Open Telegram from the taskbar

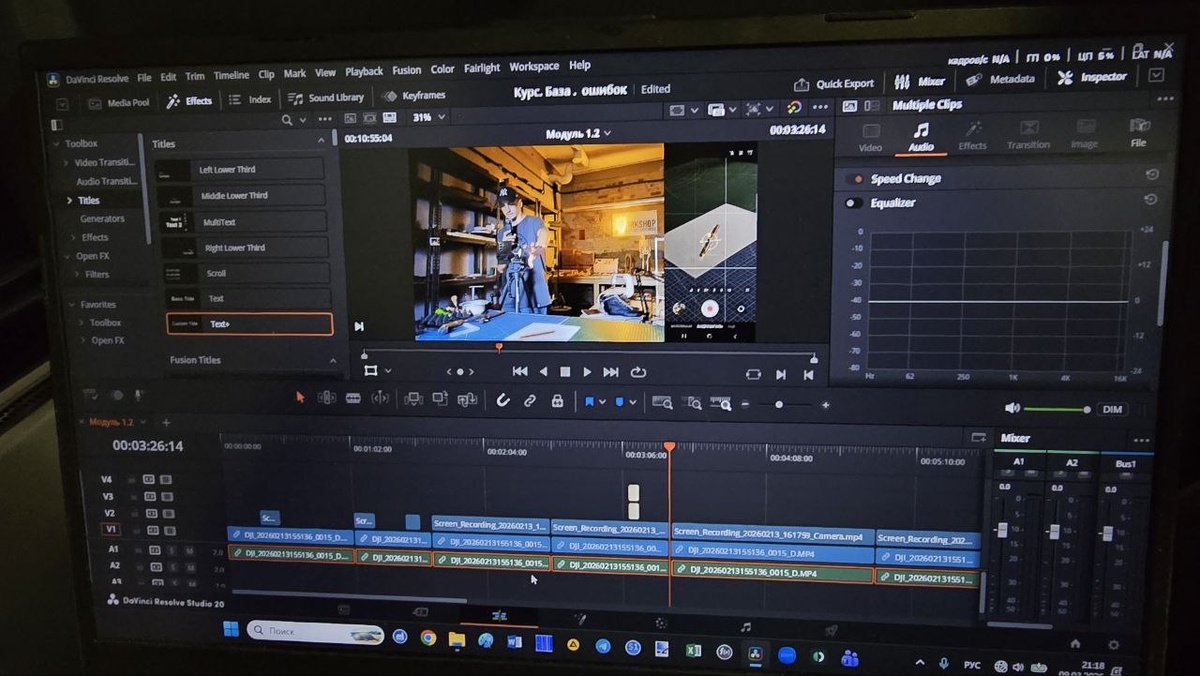coord(603,646)
